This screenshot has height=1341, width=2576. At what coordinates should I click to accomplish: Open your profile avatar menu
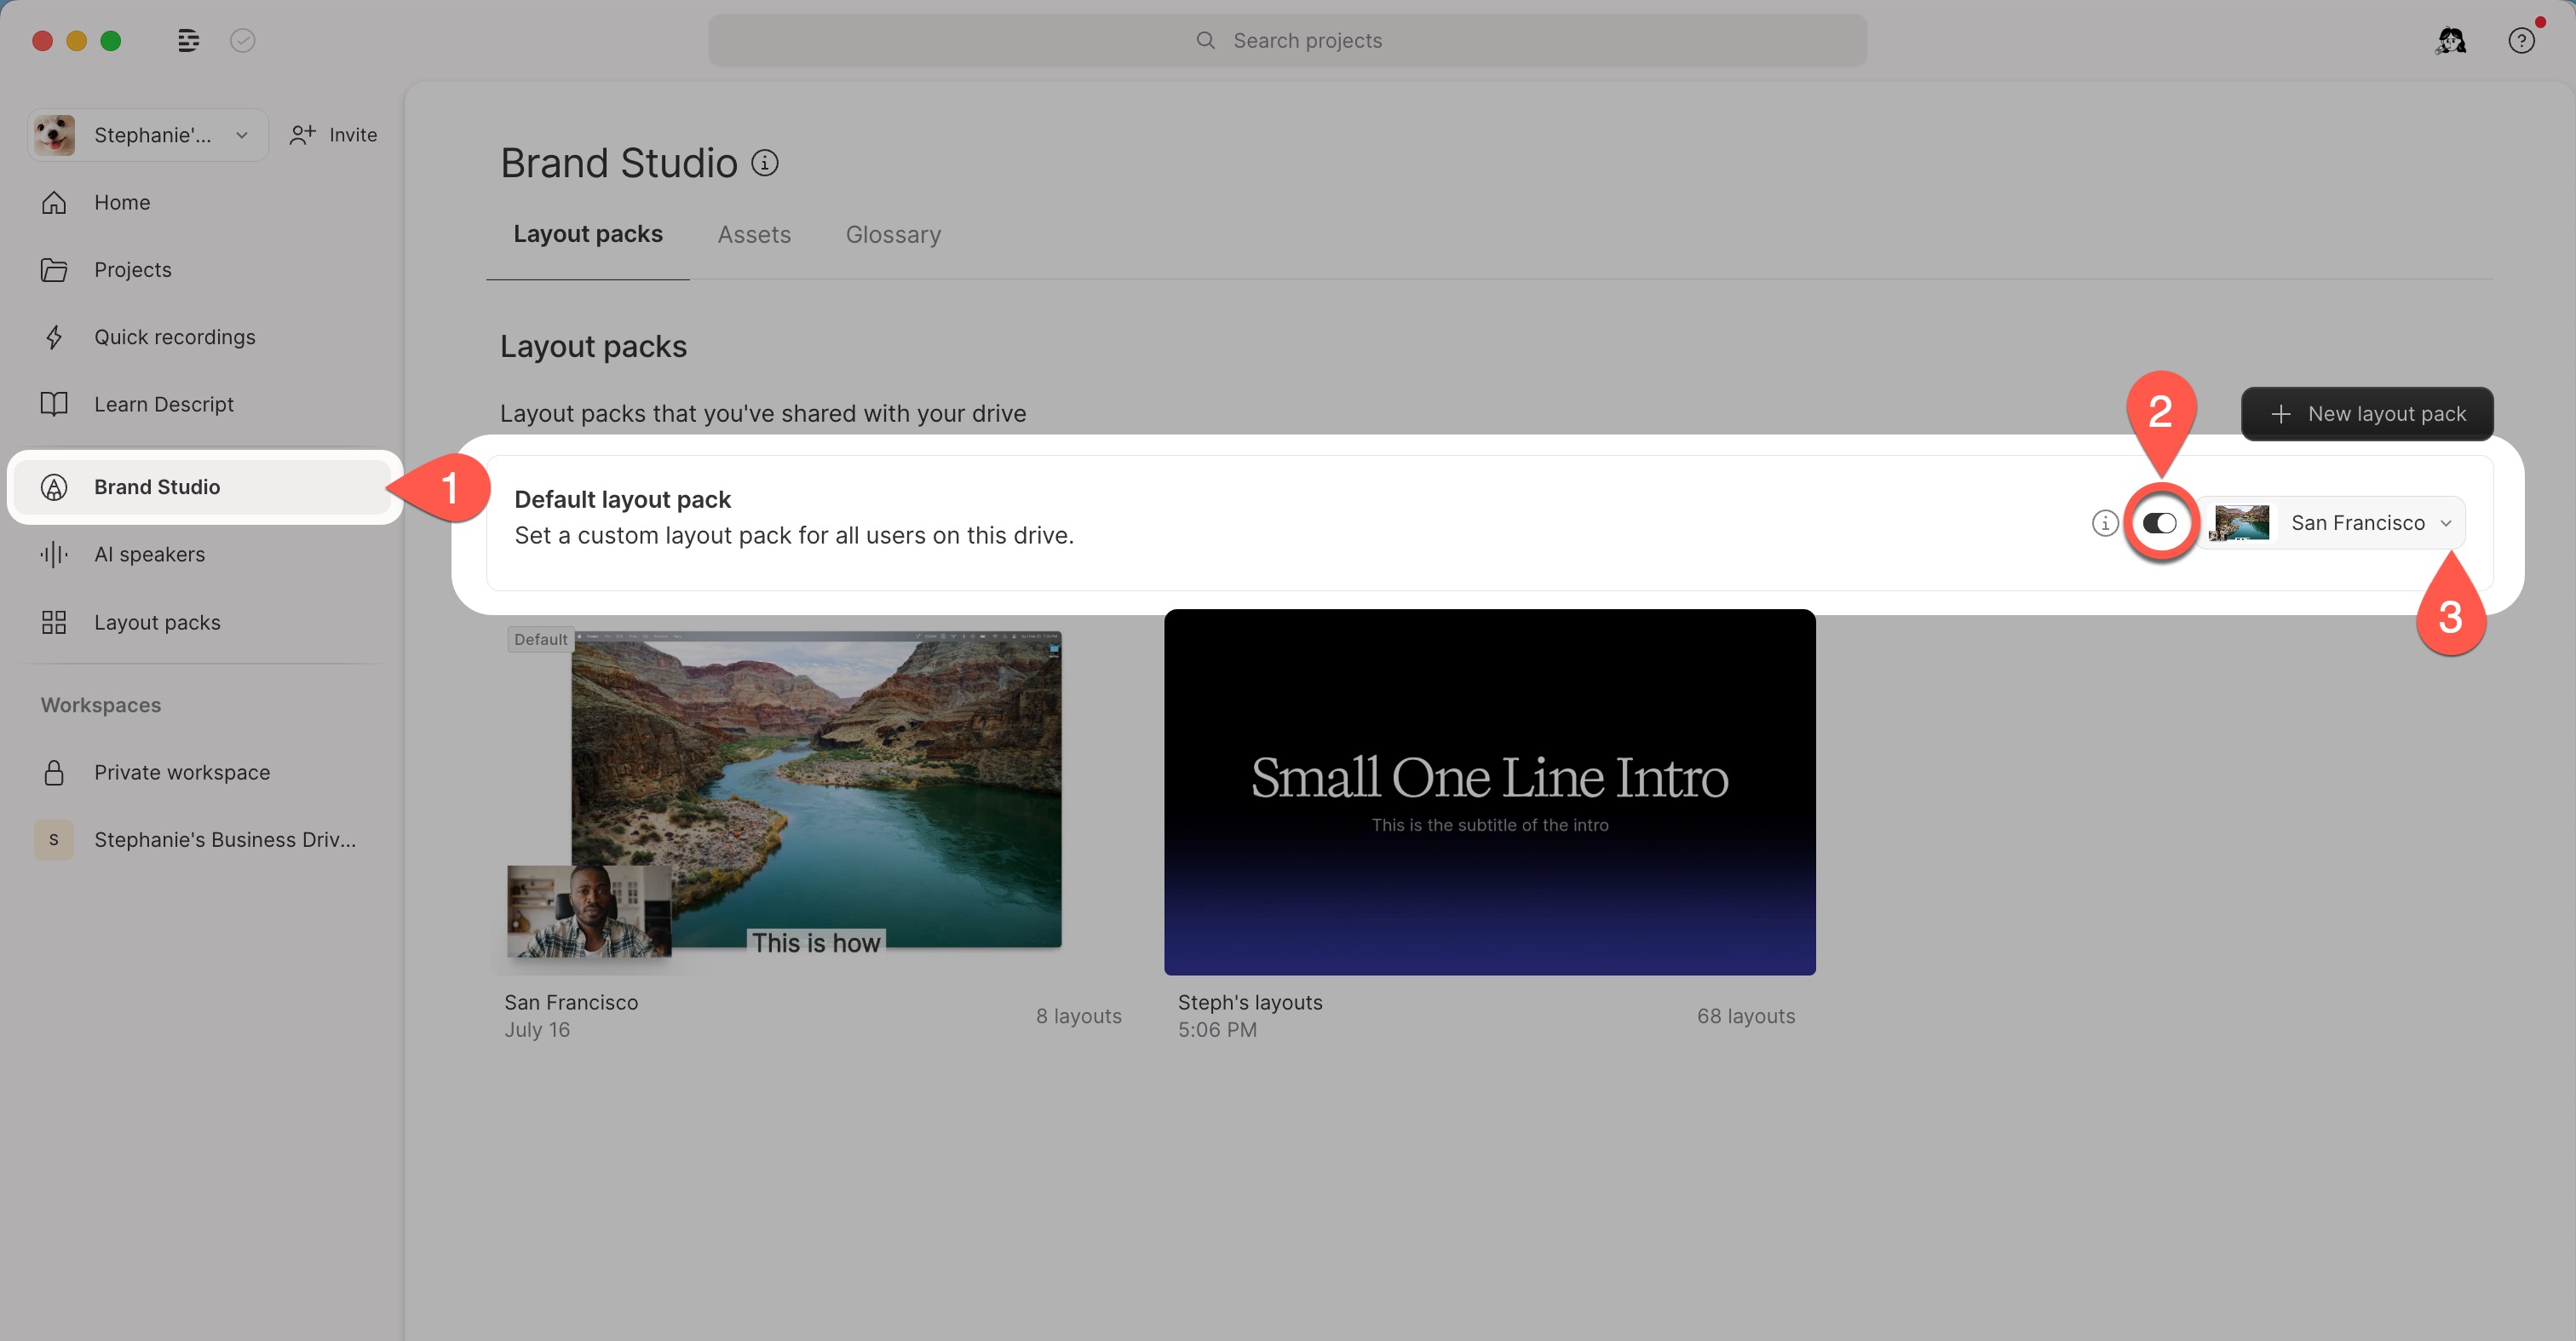2450,40
